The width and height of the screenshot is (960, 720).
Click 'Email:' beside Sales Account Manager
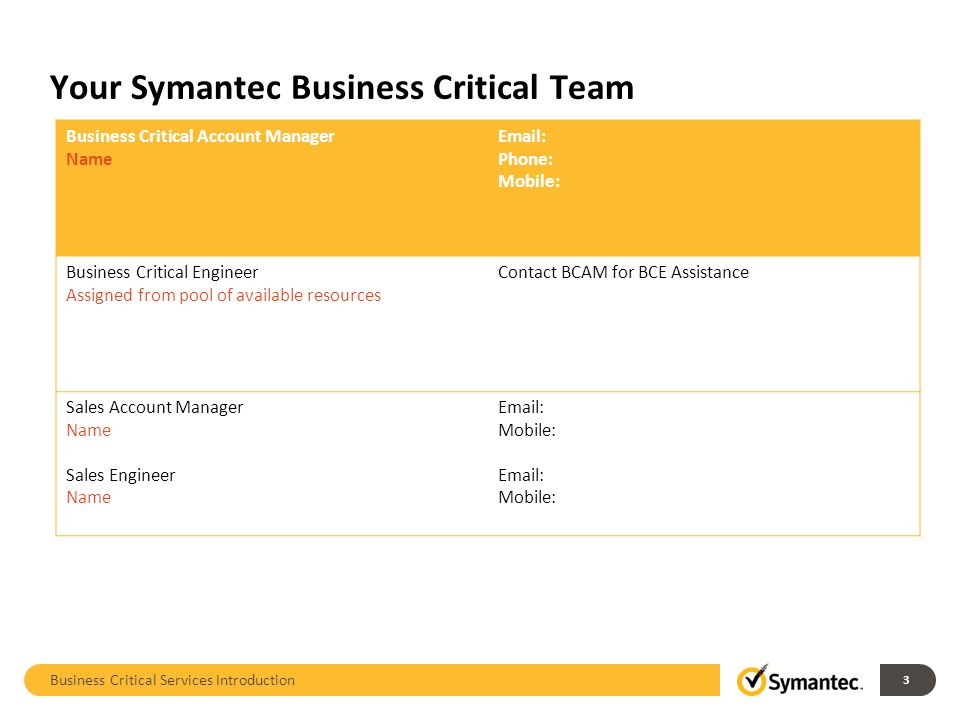click(521, 407)
